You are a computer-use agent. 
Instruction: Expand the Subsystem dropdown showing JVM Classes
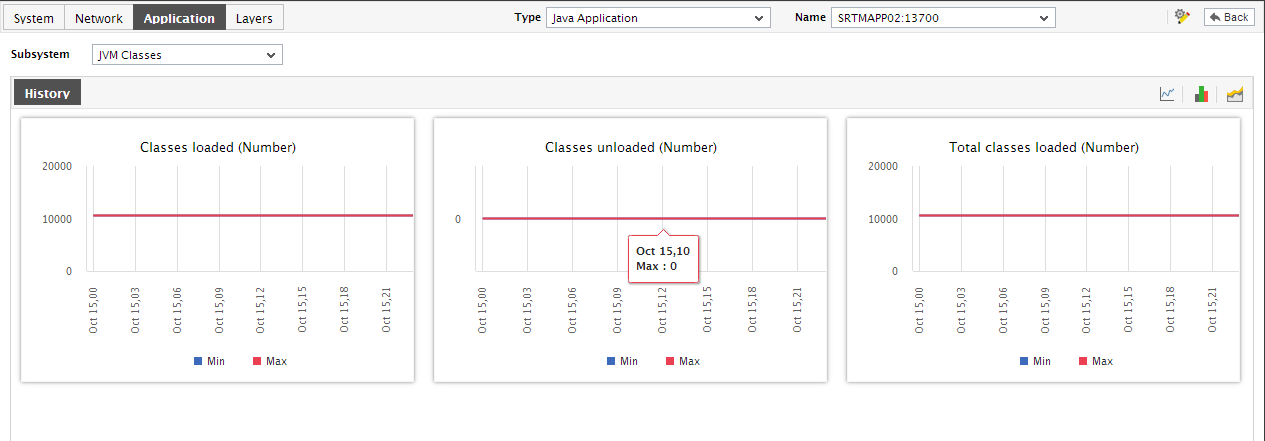click(187, 55)
